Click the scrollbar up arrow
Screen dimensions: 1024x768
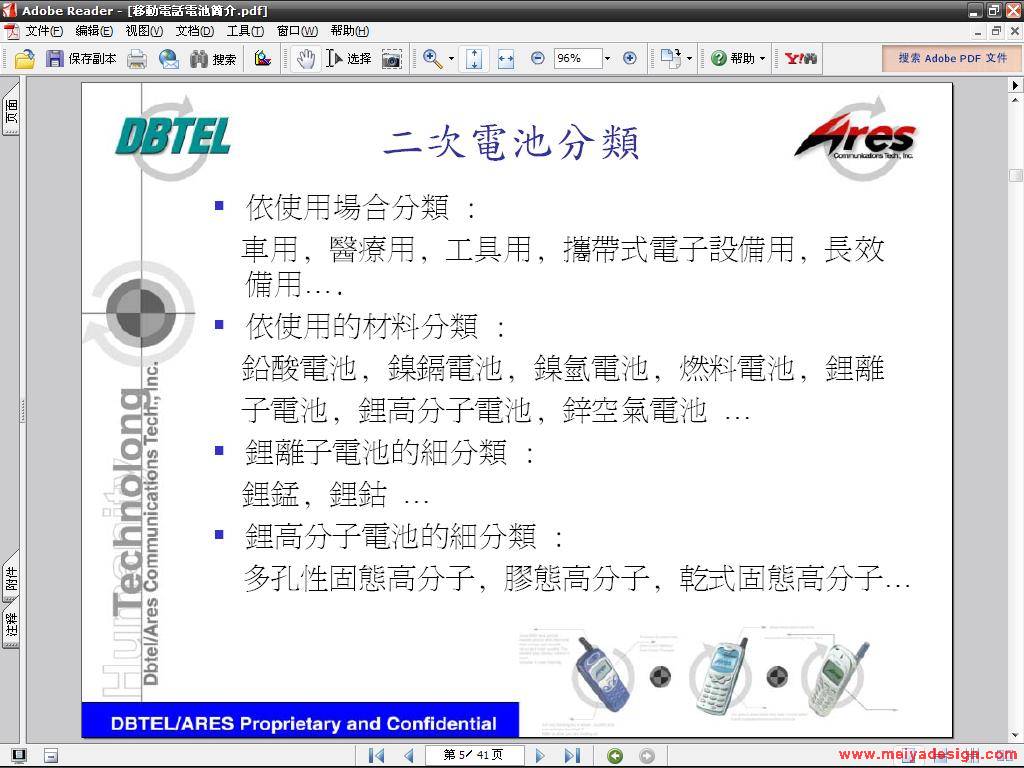[1016, 101]
